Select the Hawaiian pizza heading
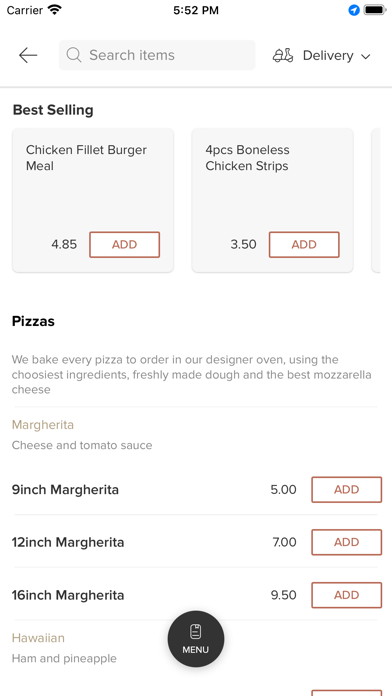The image size is (392, 696). coord(38,638)
